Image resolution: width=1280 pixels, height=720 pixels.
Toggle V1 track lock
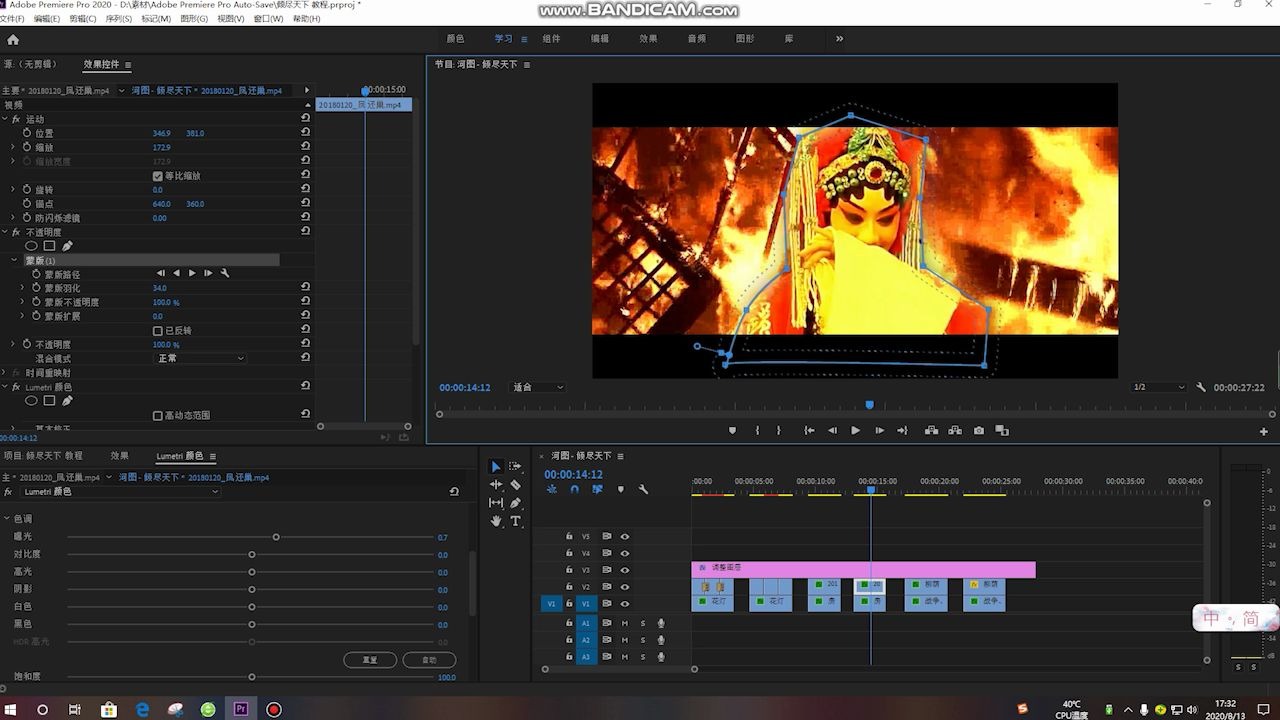coord(569,604)
